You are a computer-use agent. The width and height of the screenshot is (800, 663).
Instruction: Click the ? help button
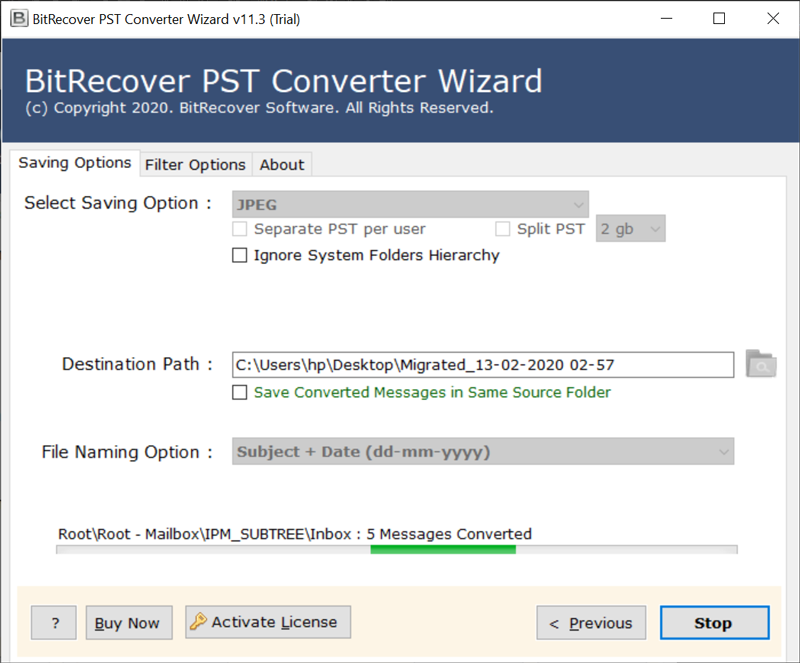tap(54, 623)
